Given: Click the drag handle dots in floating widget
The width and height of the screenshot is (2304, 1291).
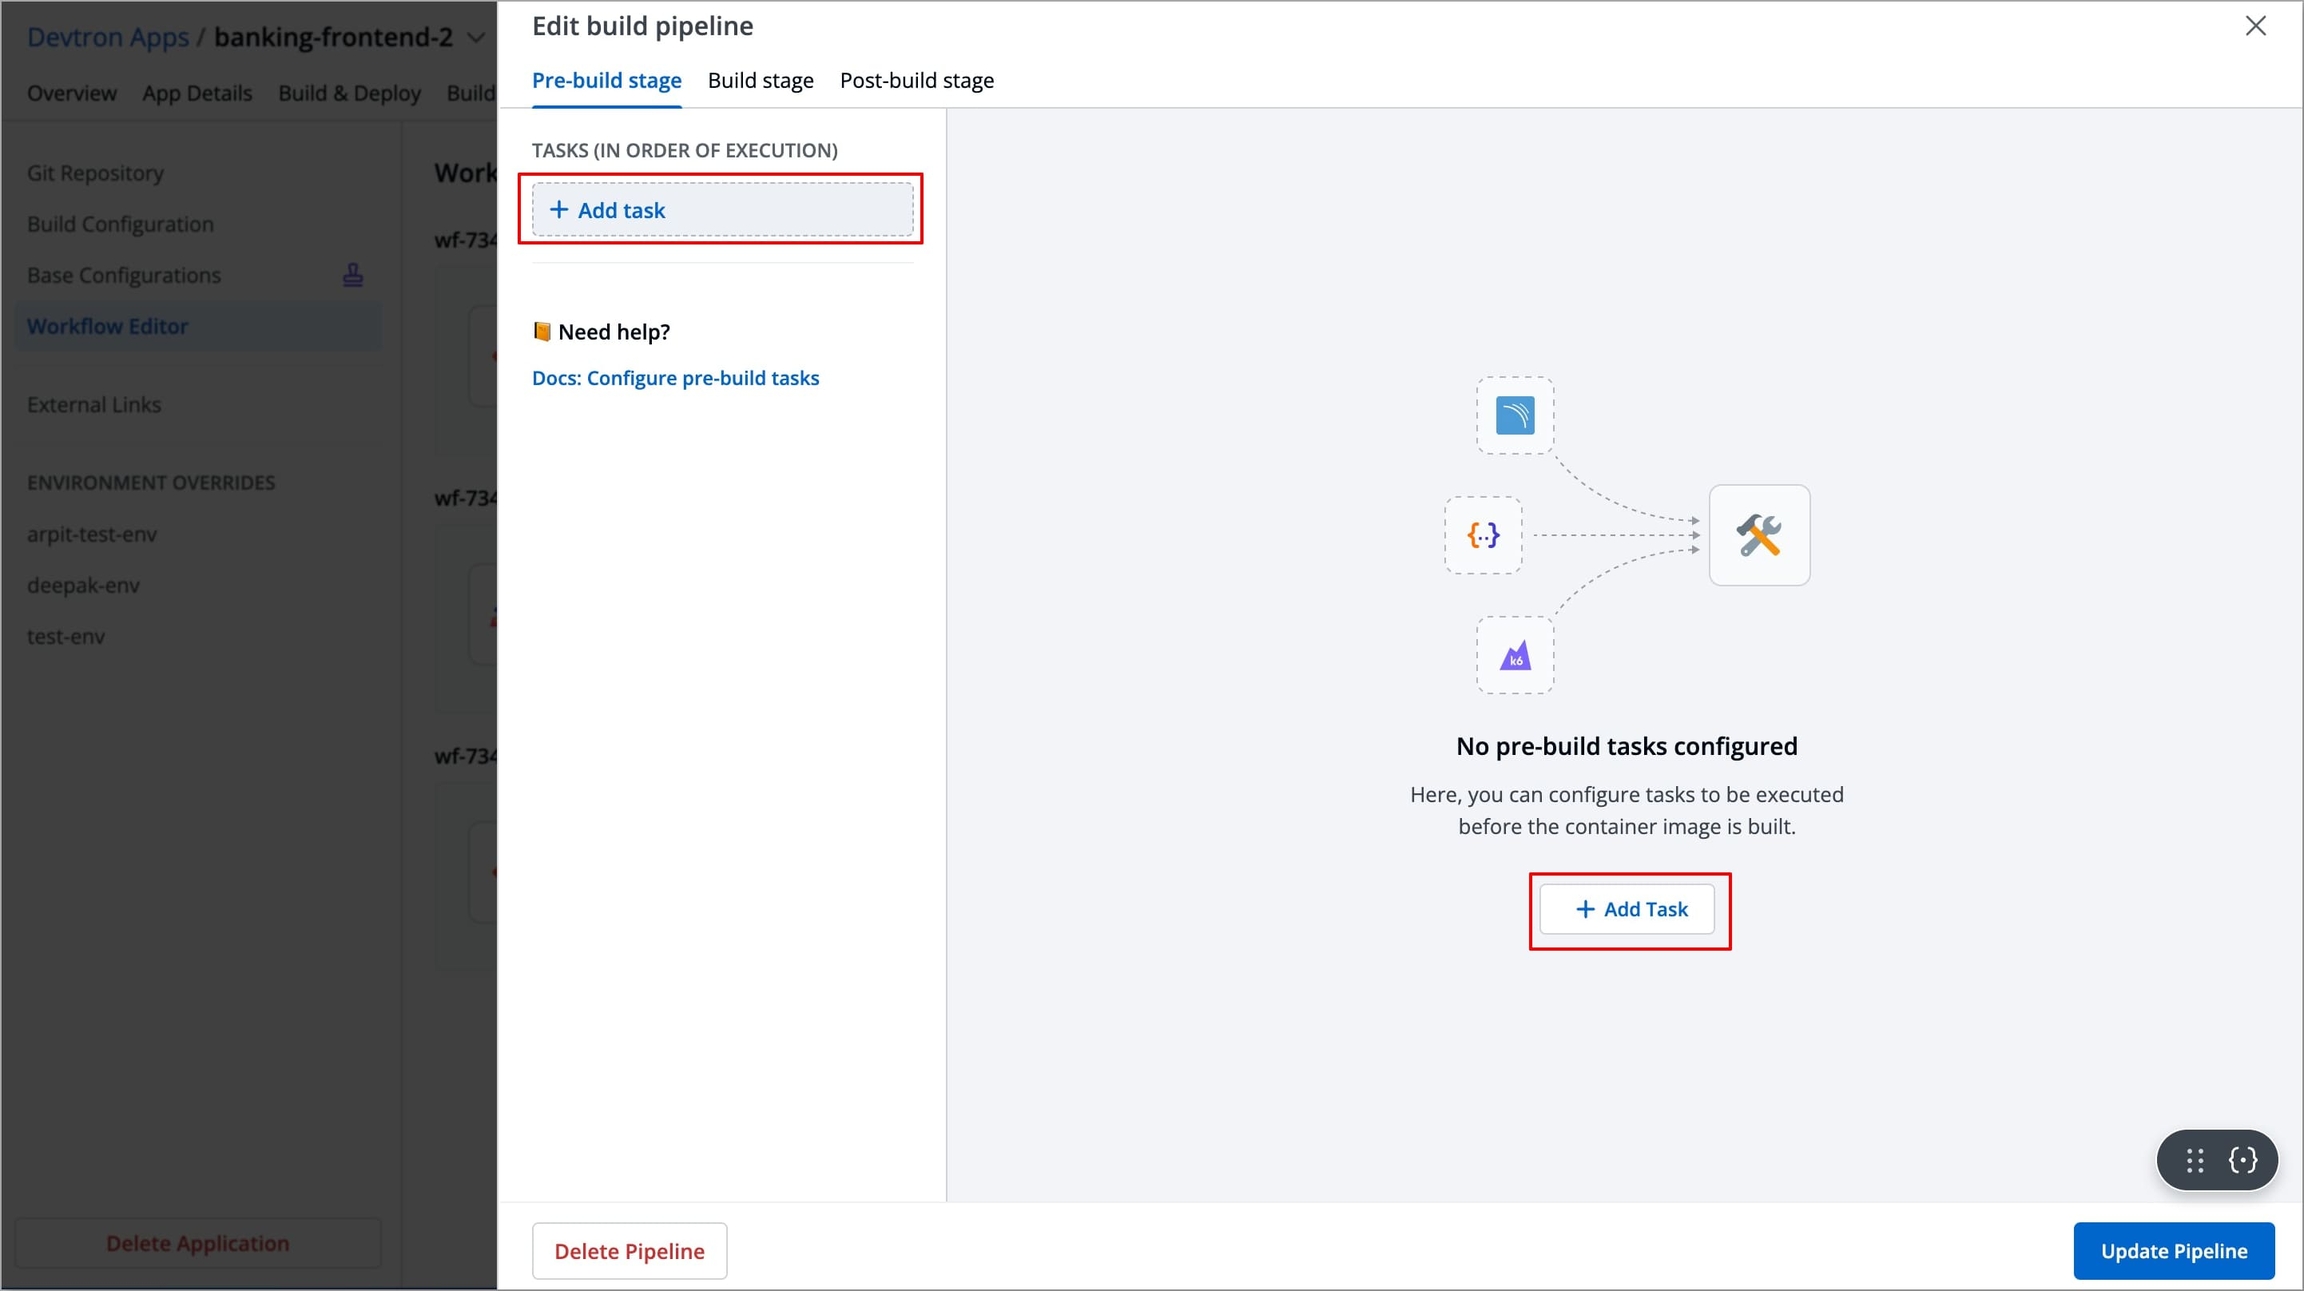Looking at the screenshot, I should pos(2194,1160).
